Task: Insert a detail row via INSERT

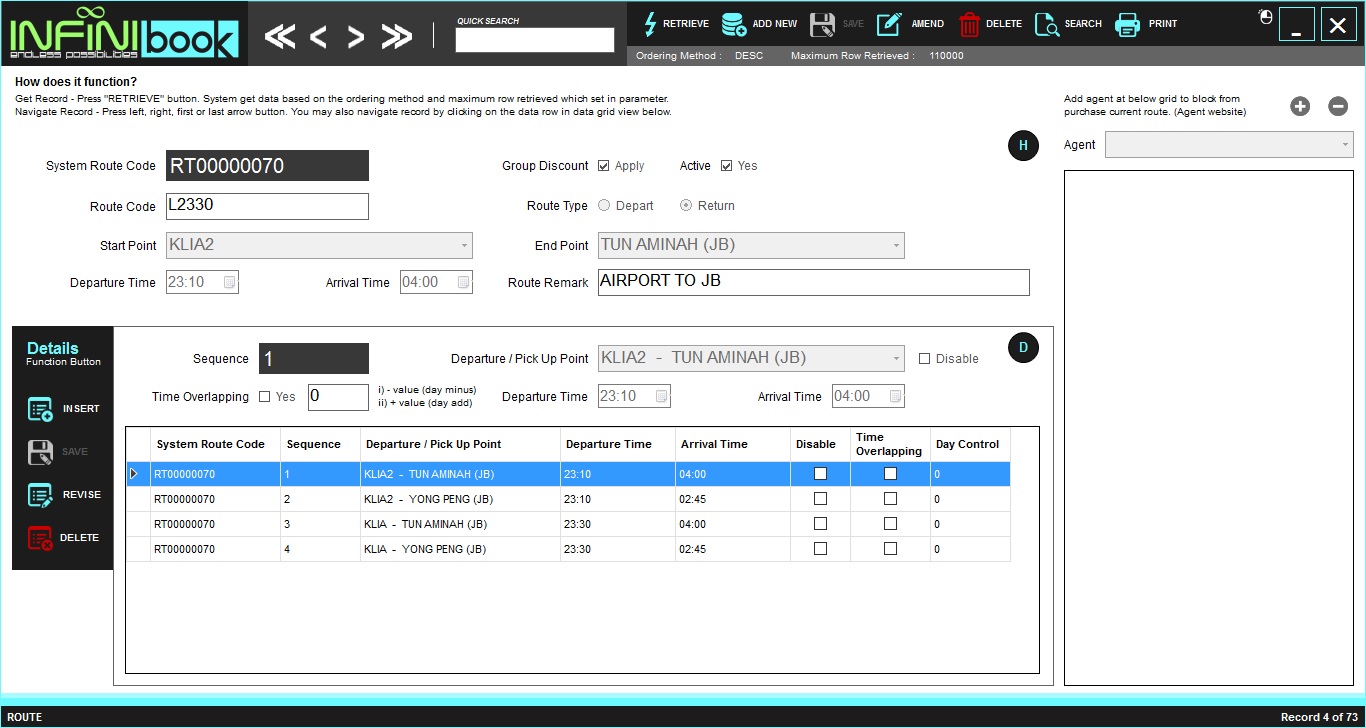Action: [x=64, y=409]
